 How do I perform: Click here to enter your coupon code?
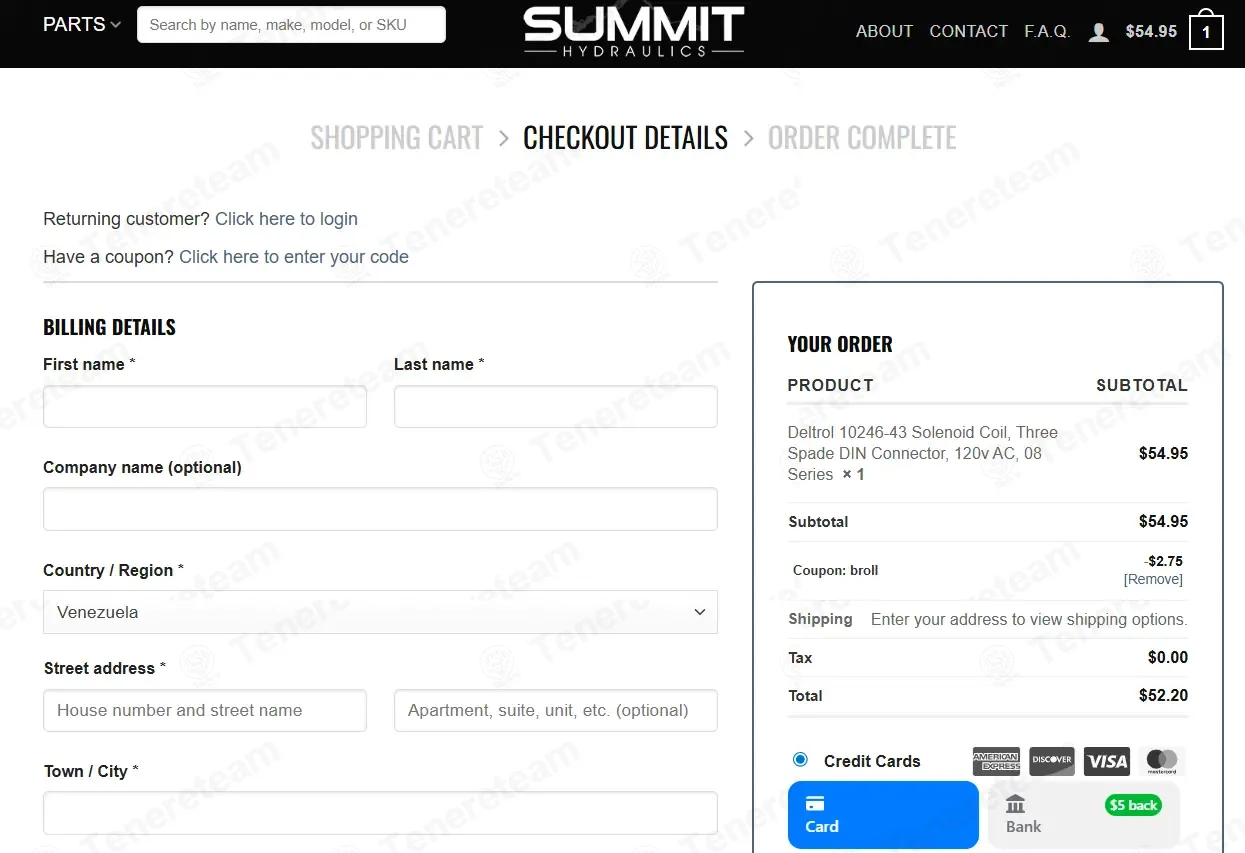[294, 257]
